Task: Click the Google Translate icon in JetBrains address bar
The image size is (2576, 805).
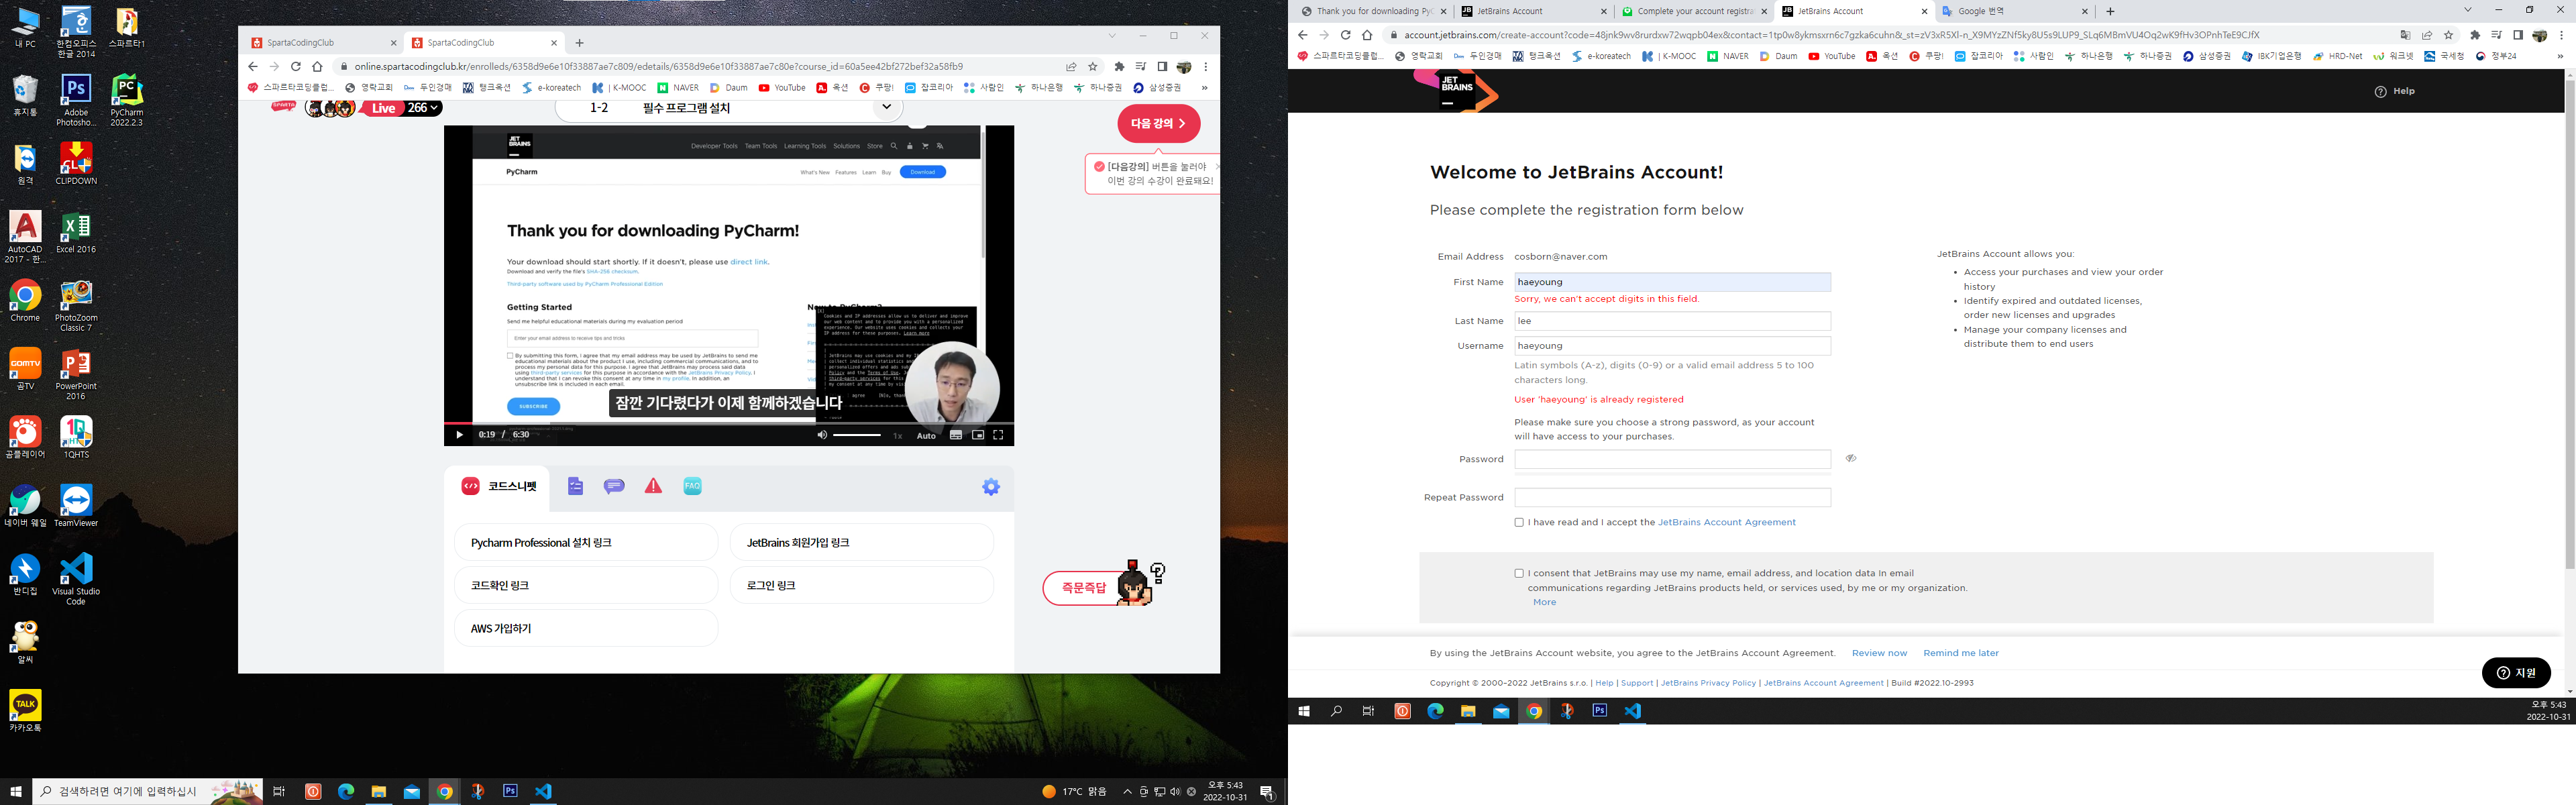Action: (2405, 35)
